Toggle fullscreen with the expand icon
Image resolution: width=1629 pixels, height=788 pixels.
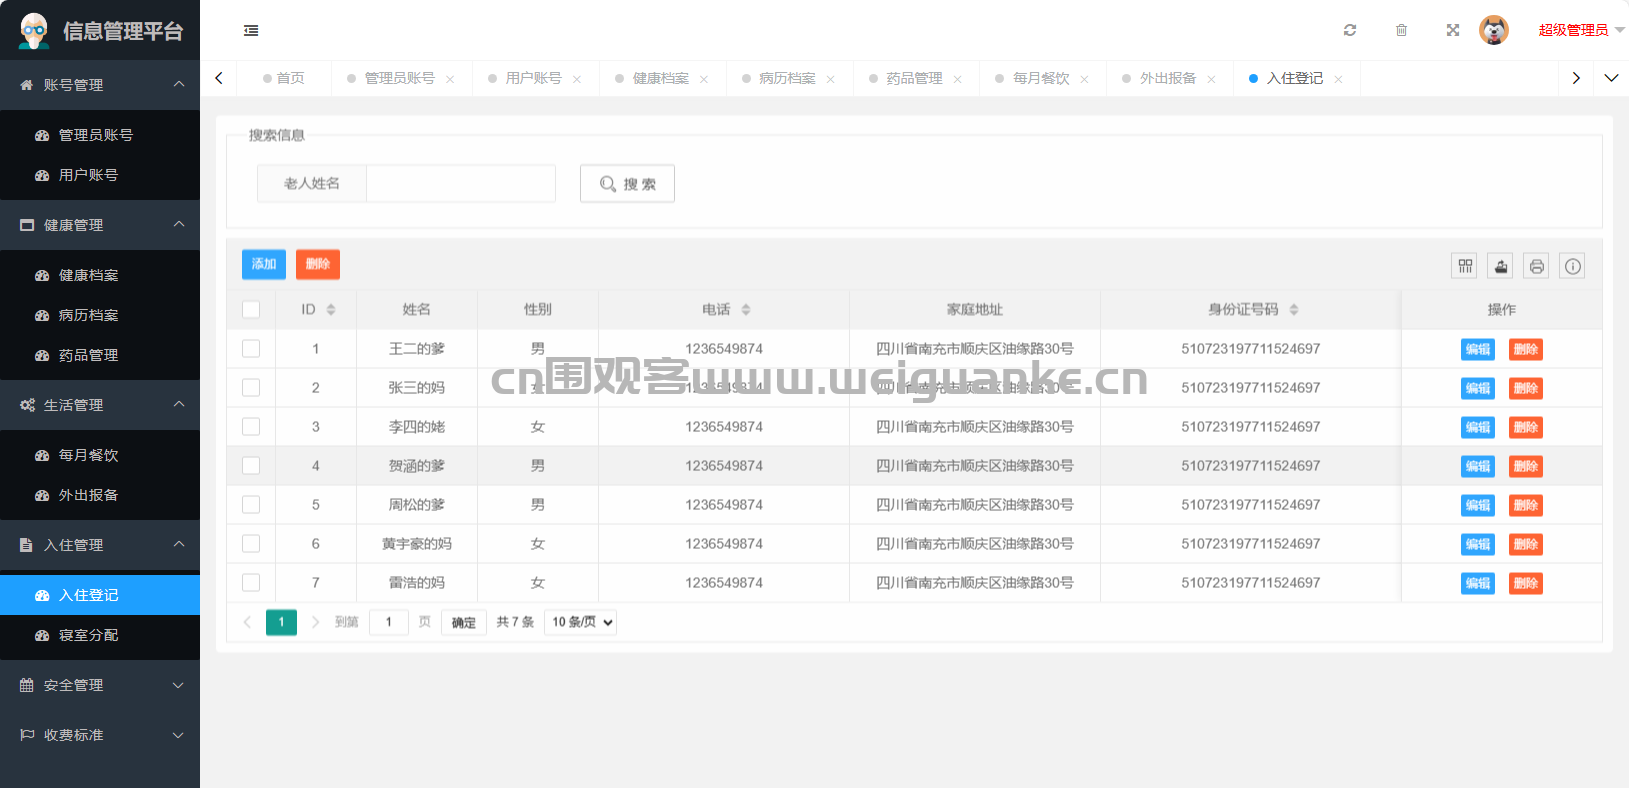point(1453,30)
